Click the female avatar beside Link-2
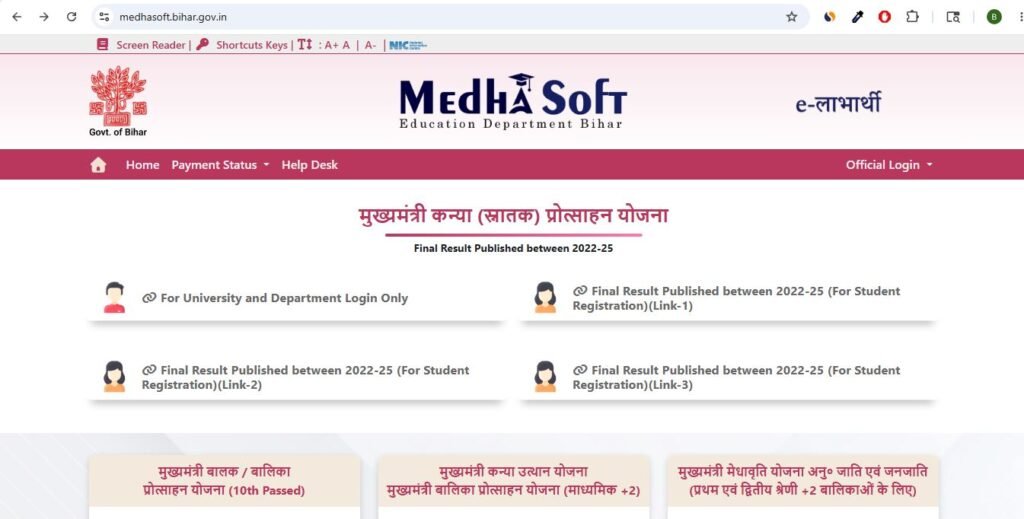 (114, 377)
